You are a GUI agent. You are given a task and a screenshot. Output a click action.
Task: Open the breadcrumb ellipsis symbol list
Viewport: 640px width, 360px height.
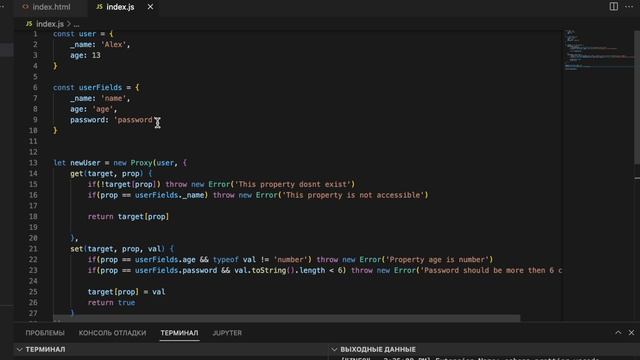click(76, 24)
